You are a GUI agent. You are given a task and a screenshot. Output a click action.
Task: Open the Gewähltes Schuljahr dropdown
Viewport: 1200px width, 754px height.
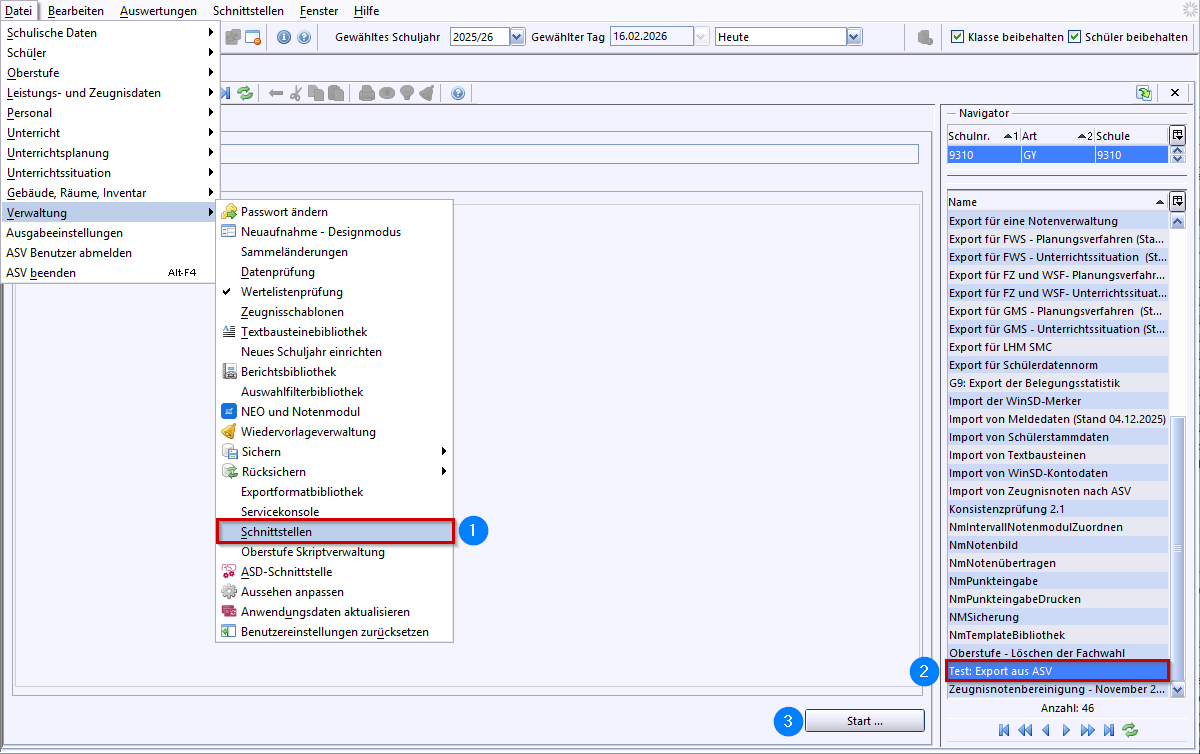tap(517, 37)
